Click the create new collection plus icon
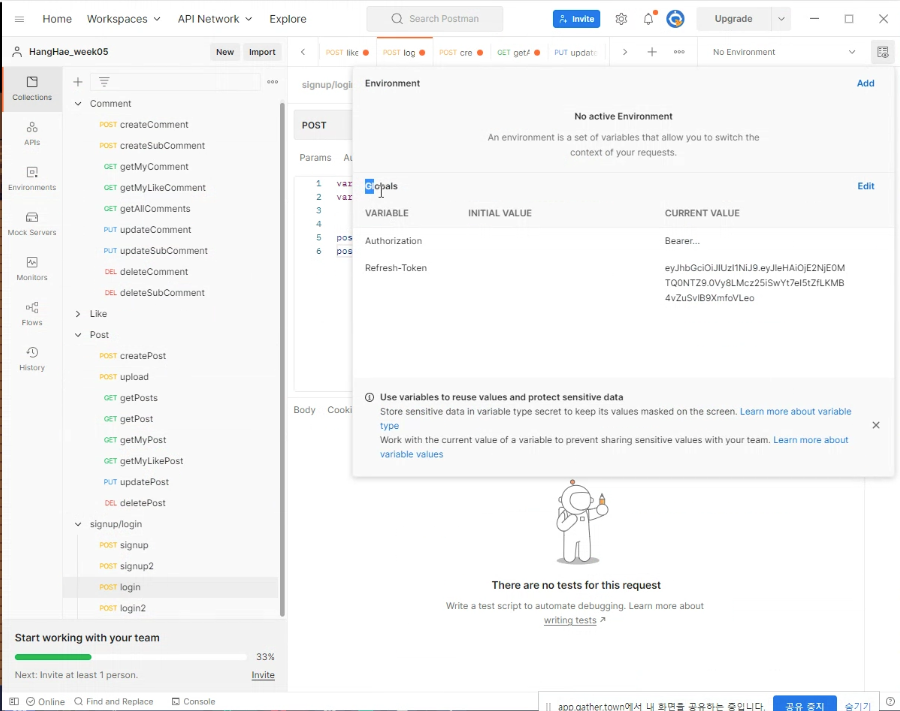The width and height of the screenshot is (900, 711). tap(78, 82)
